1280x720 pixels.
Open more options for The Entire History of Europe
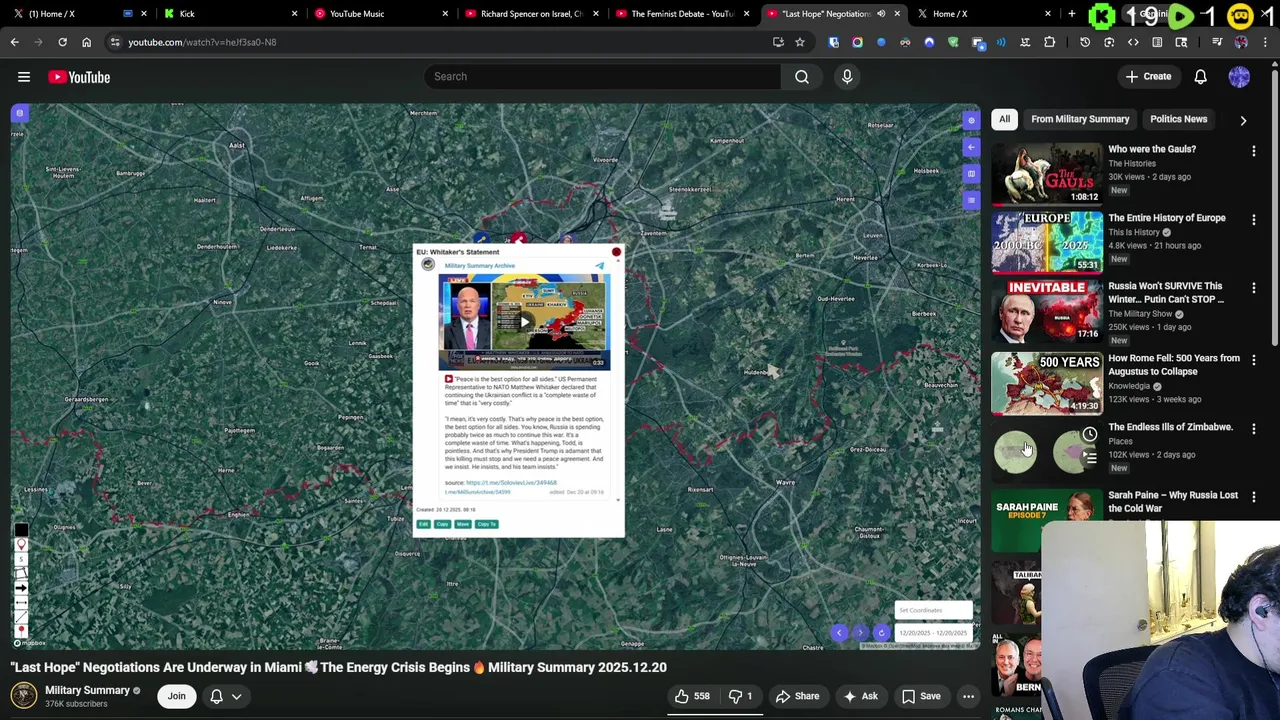(x=1254, y=220)
